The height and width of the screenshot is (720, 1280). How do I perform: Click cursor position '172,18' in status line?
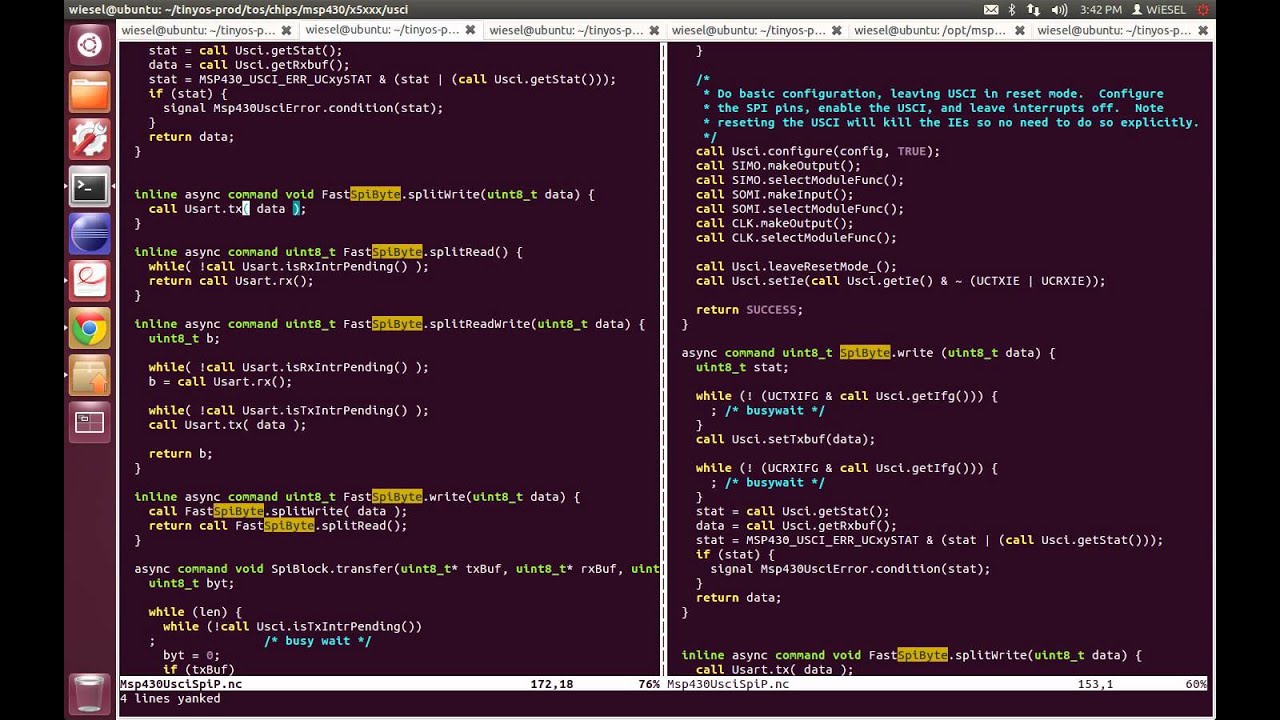pos(552,684)
